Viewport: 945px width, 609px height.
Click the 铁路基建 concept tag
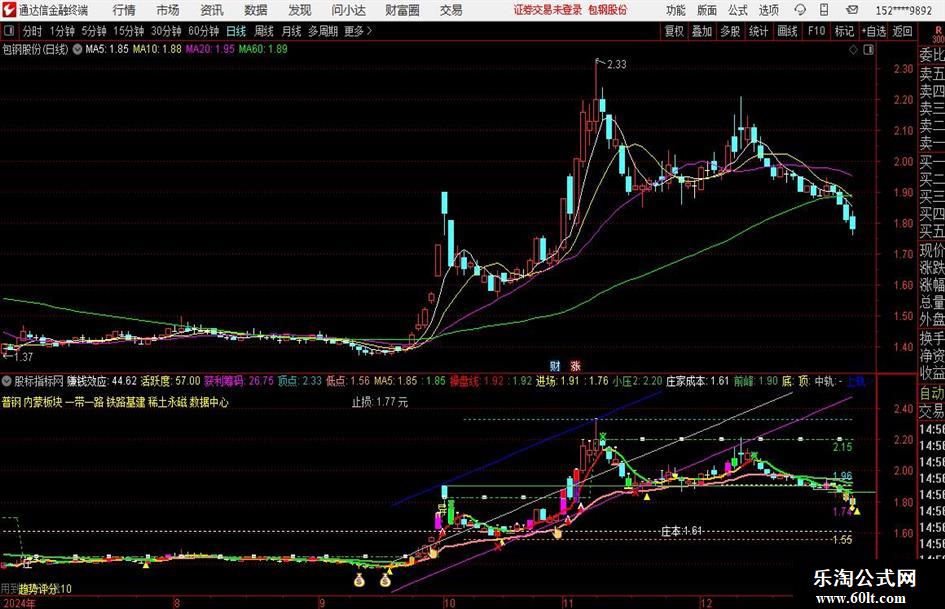125,402
